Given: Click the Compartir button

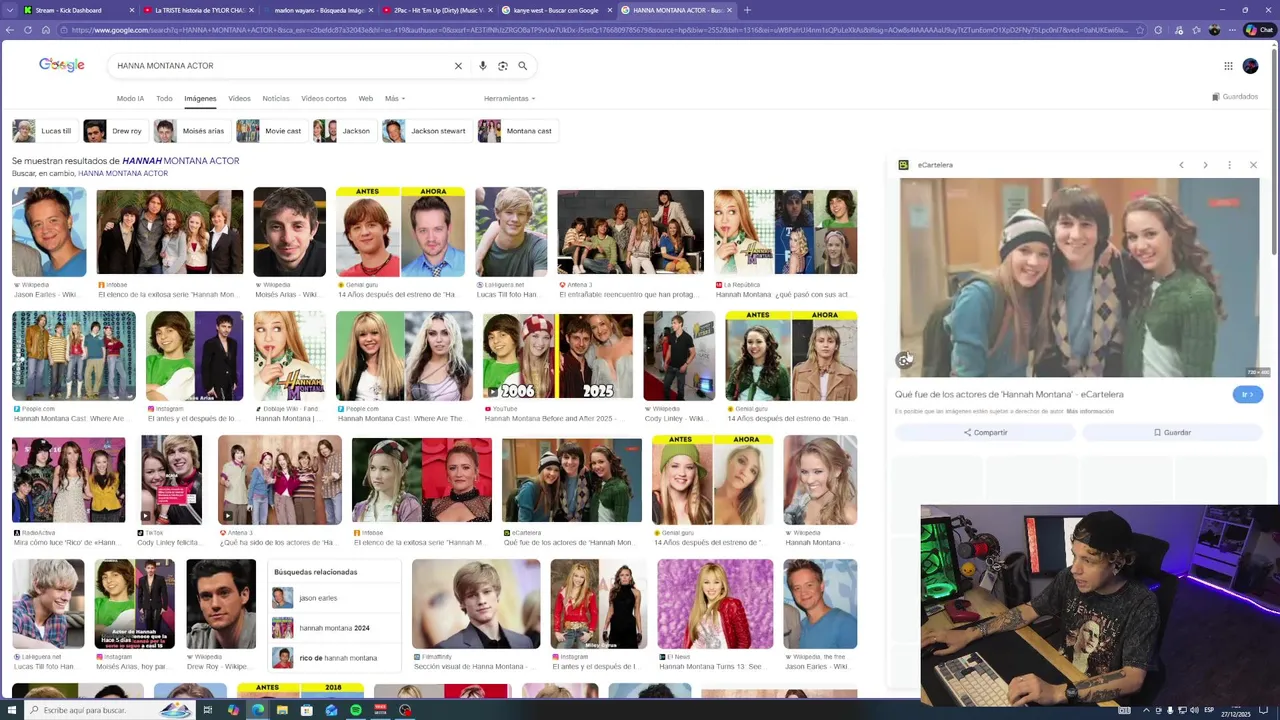Looking at the screenshot, I should (985, 433).
